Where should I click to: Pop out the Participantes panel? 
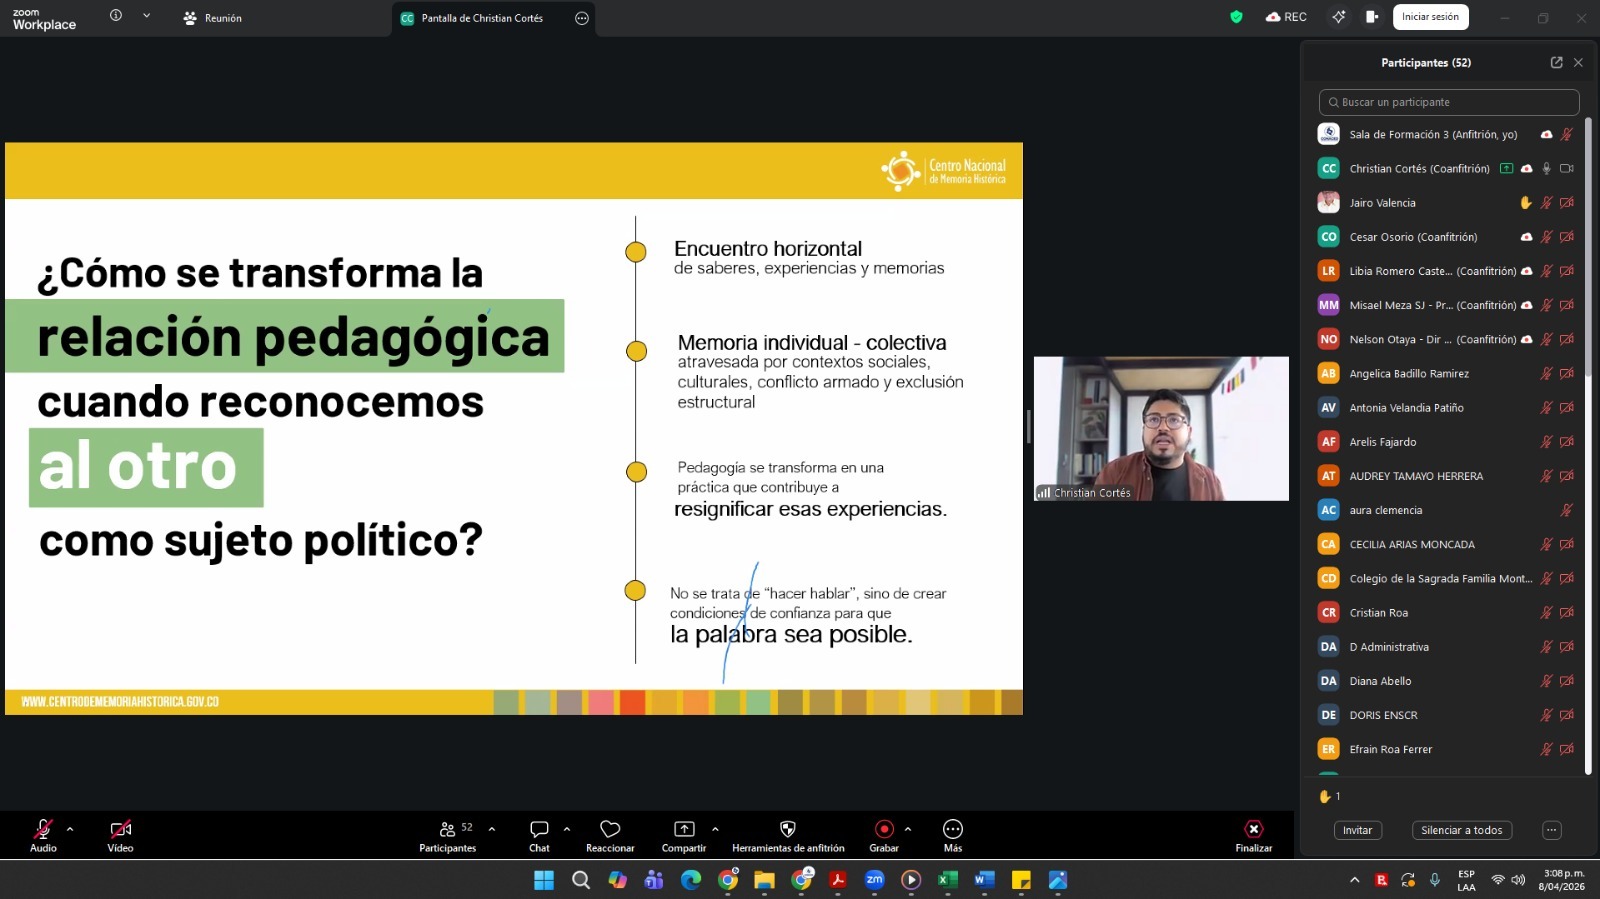(1556, 62)
